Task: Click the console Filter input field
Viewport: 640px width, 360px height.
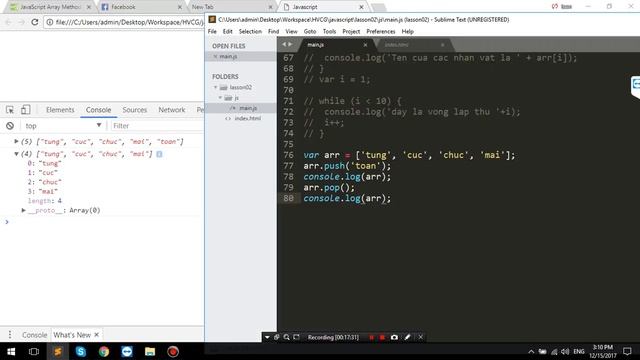Action: click(157, 126)
